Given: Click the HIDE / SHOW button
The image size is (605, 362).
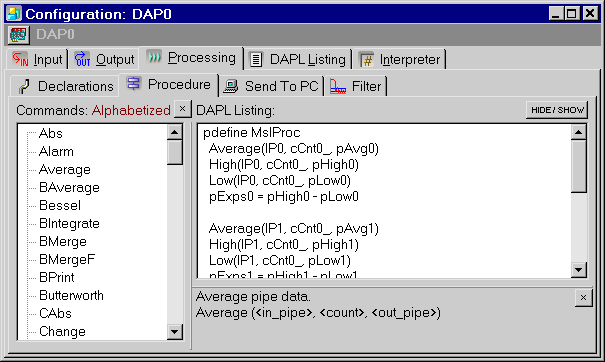Looking at the screenshot, I should tap(557, 110).
